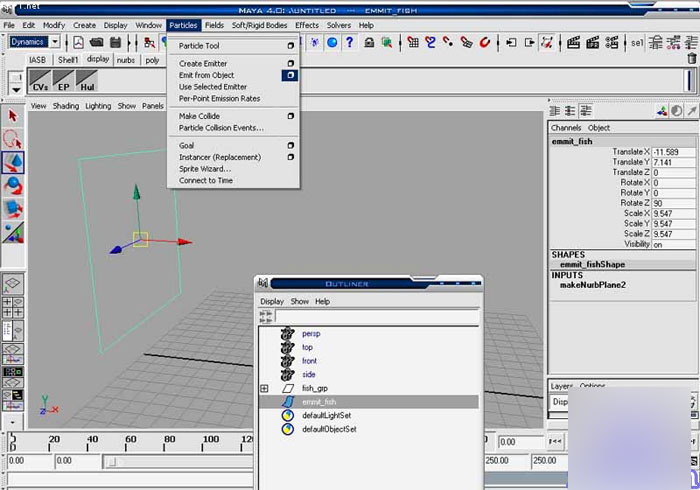
Task: Switch to the nurbs shelf tab
Action: coord(126,60)
